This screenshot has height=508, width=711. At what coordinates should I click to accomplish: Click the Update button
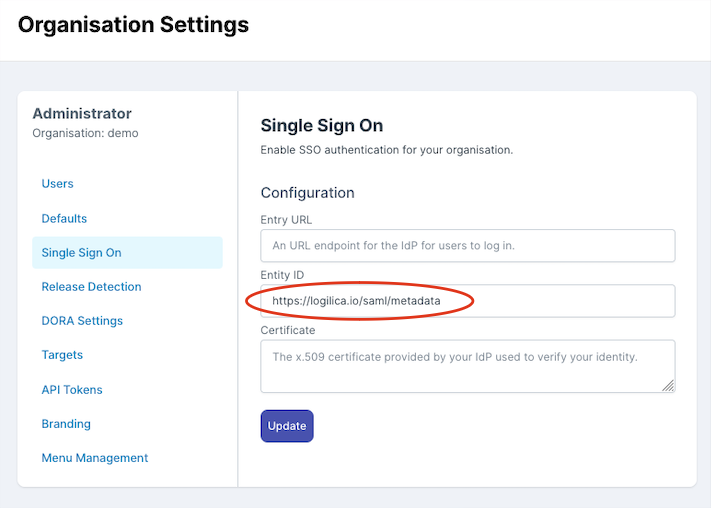(287, 426)
